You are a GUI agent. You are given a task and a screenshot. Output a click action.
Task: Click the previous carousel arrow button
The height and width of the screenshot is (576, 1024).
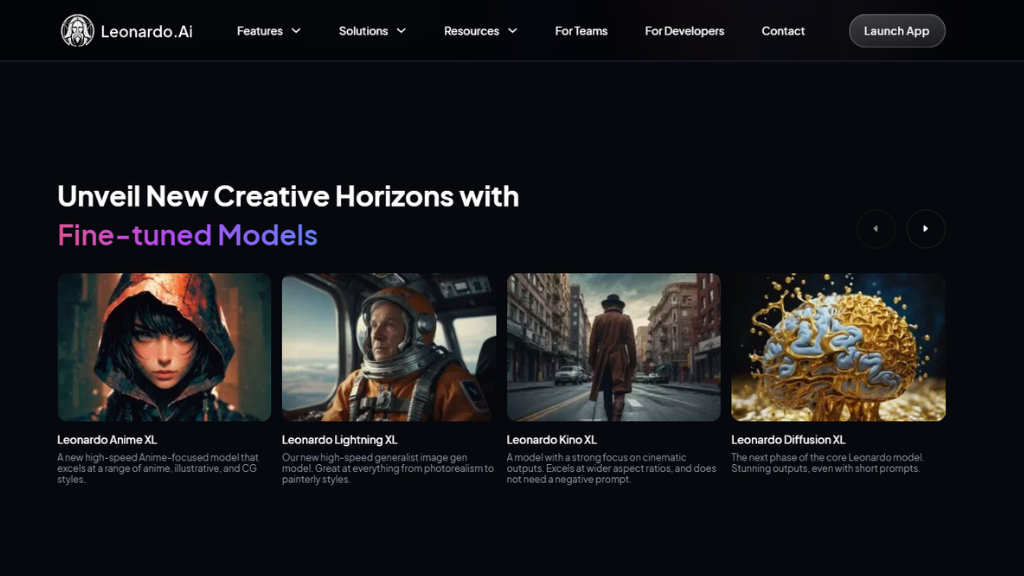[x=876, y=229]
